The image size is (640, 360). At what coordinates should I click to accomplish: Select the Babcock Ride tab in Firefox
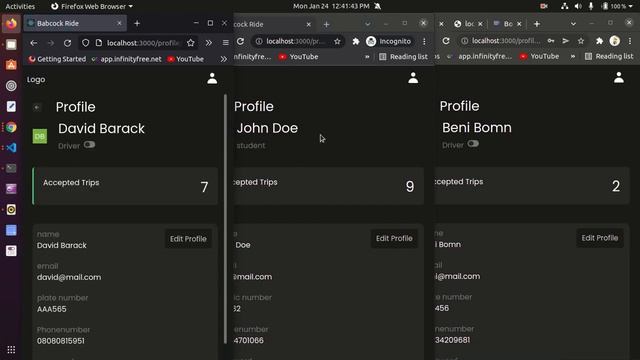[75, 23]
